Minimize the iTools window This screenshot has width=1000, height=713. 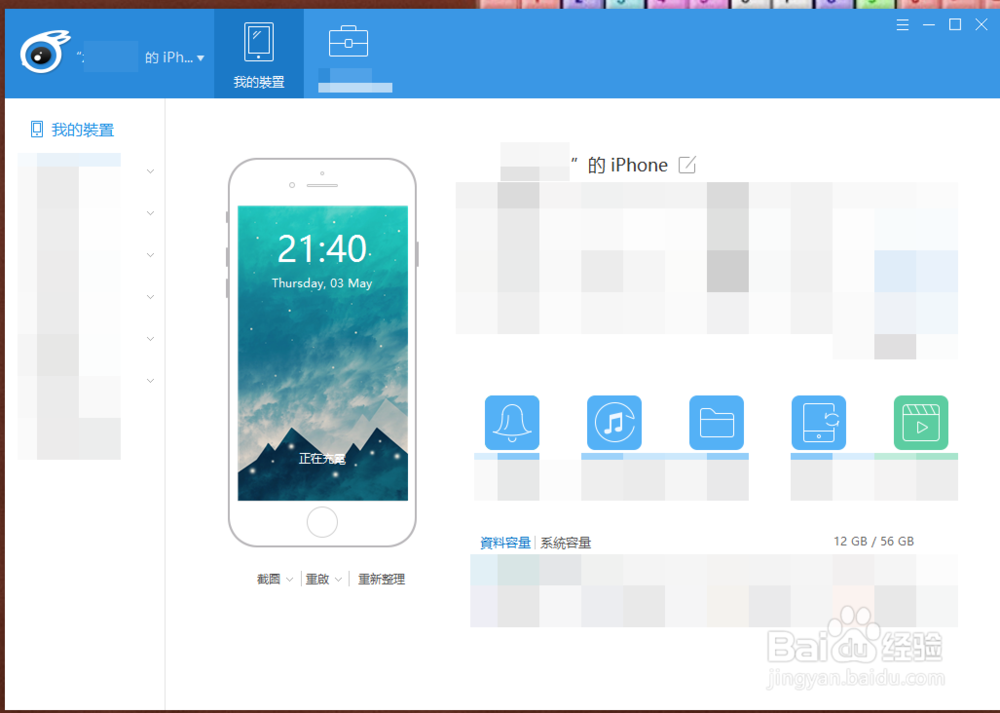pyautogui.click(x=929, y=25)
